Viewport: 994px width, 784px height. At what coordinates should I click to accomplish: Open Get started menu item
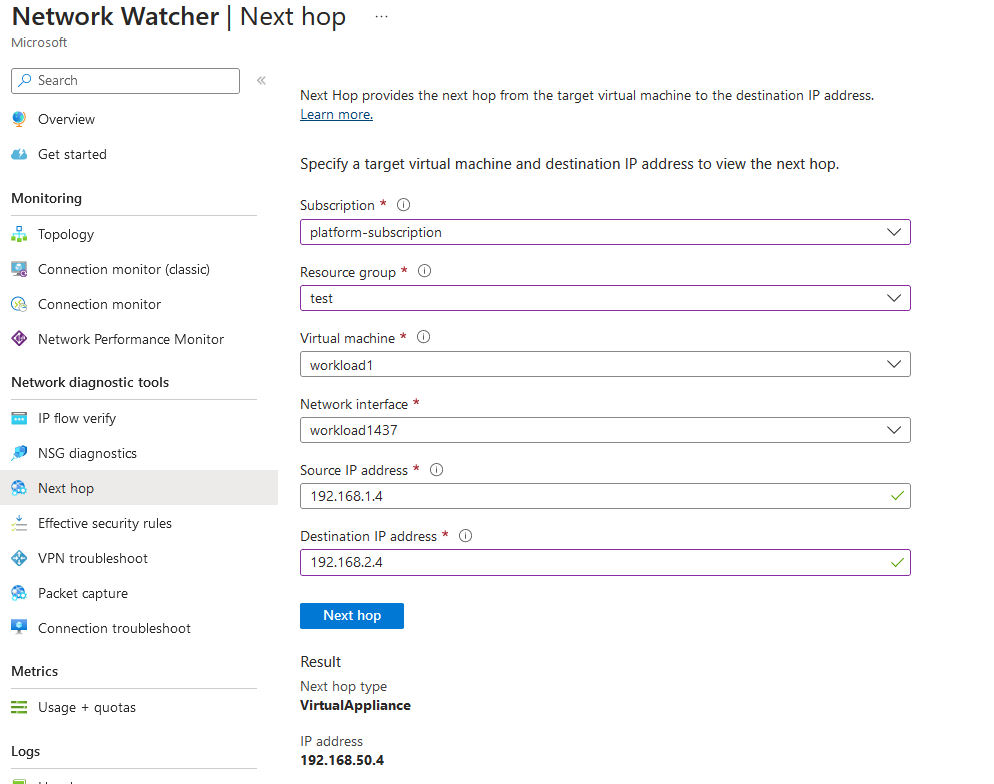(x=72, y=154)
